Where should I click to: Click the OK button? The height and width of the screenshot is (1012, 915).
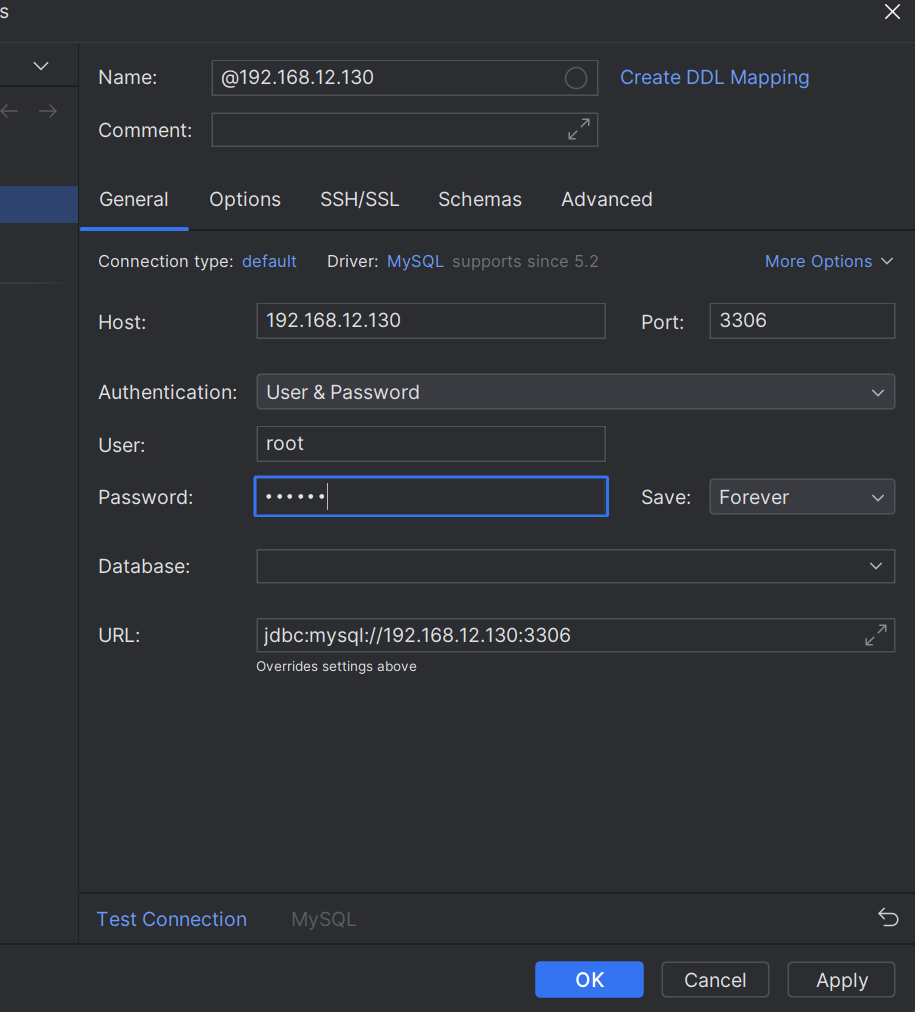pos(589,980)
